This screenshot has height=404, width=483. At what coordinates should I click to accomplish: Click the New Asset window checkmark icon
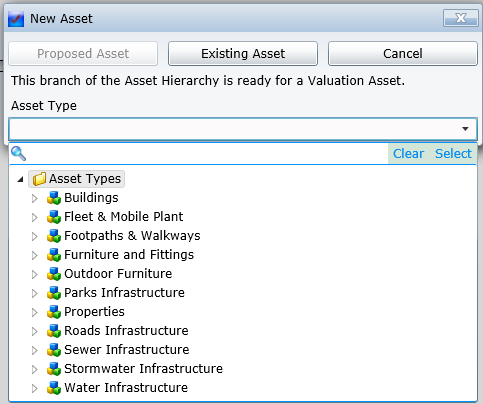[16, 19]
